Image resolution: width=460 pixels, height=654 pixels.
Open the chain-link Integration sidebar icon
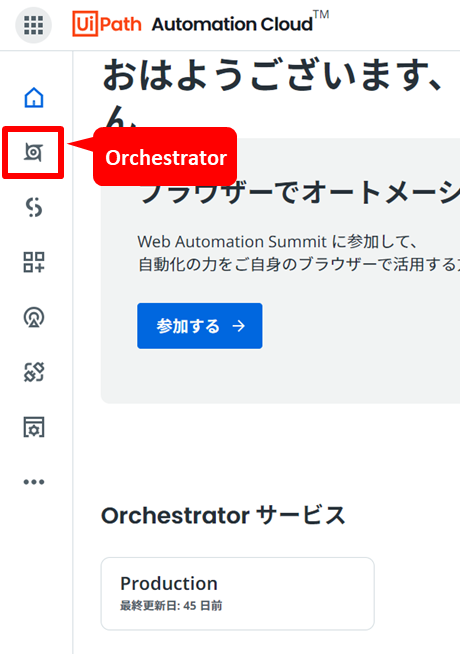pos(34,372)
